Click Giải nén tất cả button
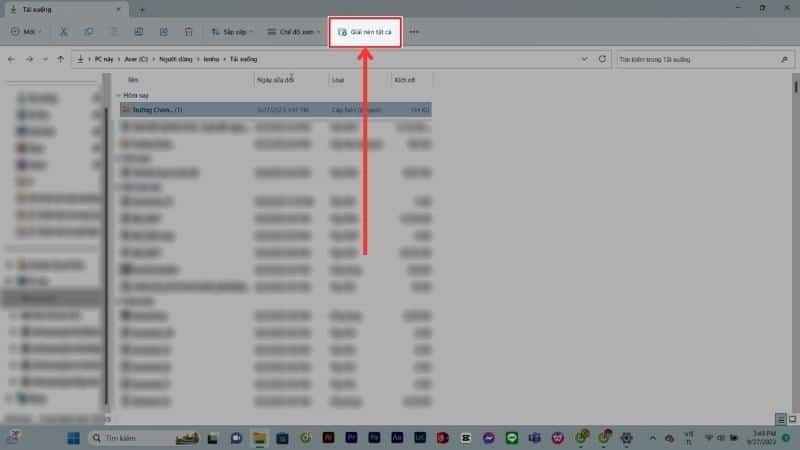800x450 pixels. [x=366, y=32]
